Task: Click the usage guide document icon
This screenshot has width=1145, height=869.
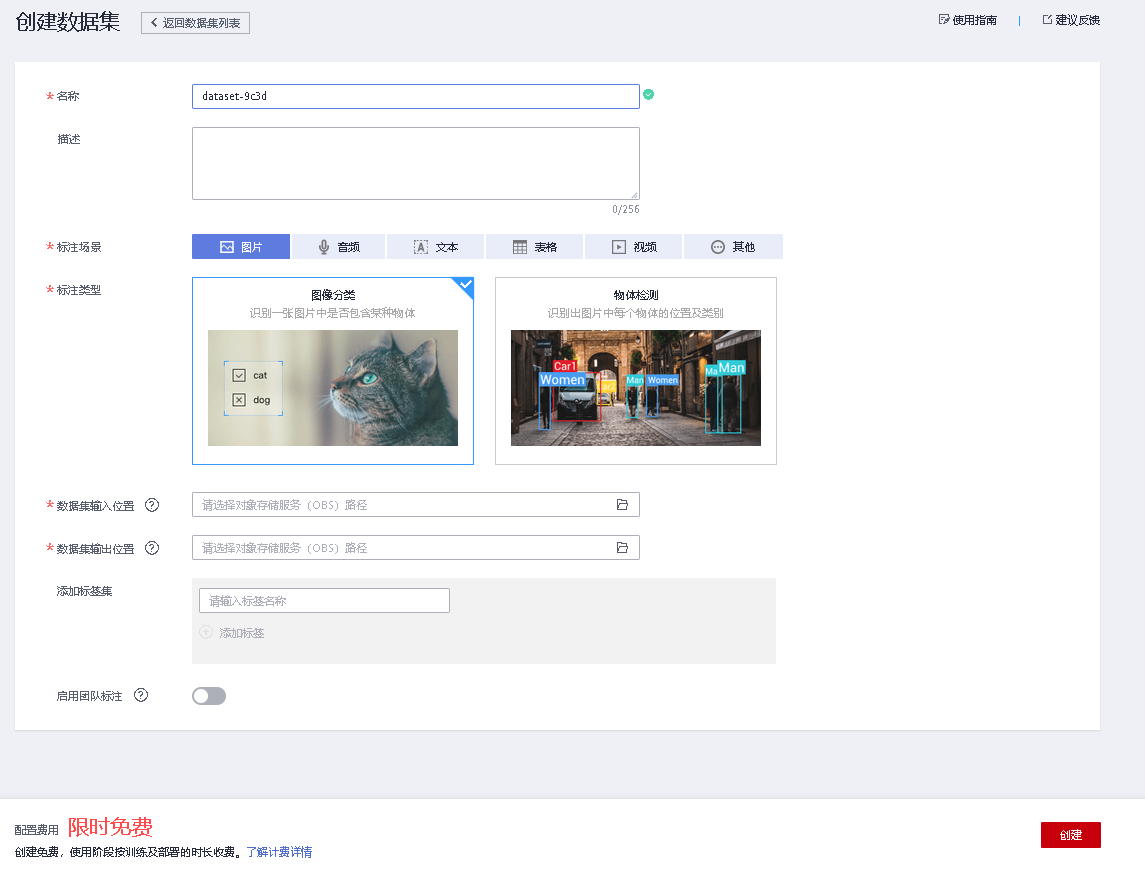Action: (x=944, y=20)
